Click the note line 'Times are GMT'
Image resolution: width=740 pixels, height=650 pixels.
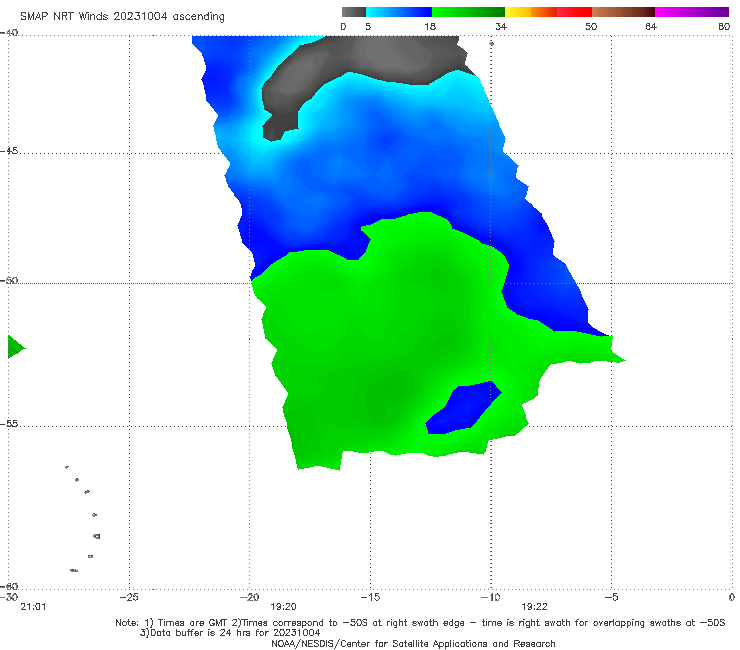(193, 623)
